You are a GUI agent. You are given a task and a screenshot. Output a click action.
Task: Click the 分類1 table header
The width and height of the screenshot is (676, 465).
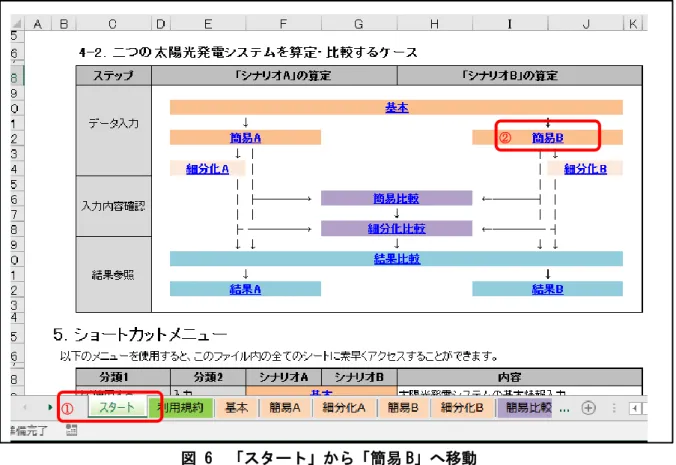pyautogui.click(x=123, y=377)
